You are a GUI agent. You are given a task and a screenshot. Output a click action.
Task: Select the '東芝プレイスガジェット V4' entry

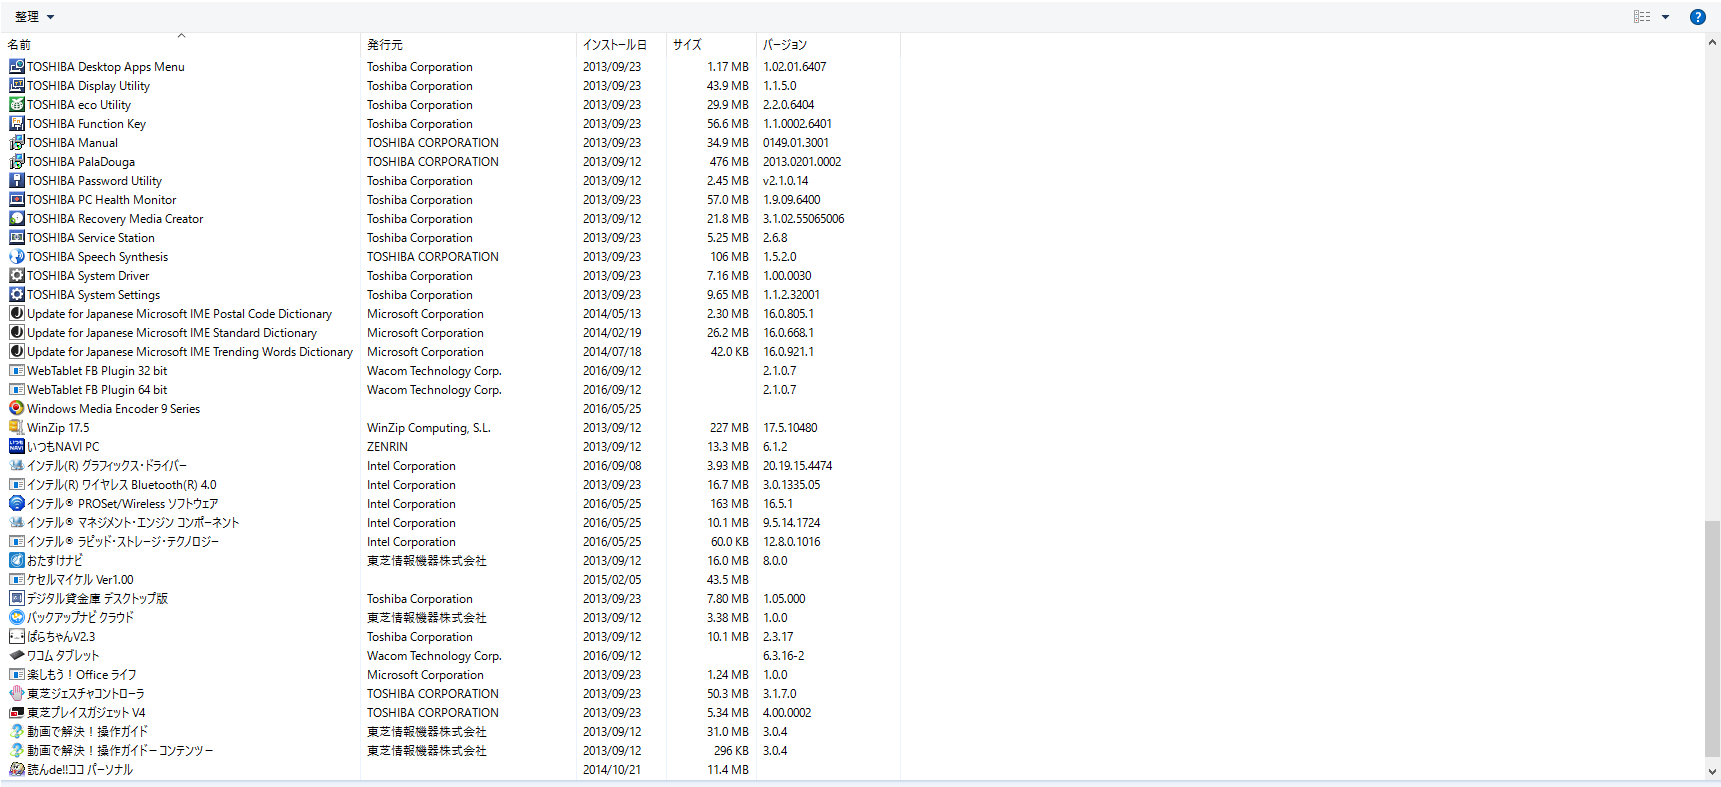[86, 713]
